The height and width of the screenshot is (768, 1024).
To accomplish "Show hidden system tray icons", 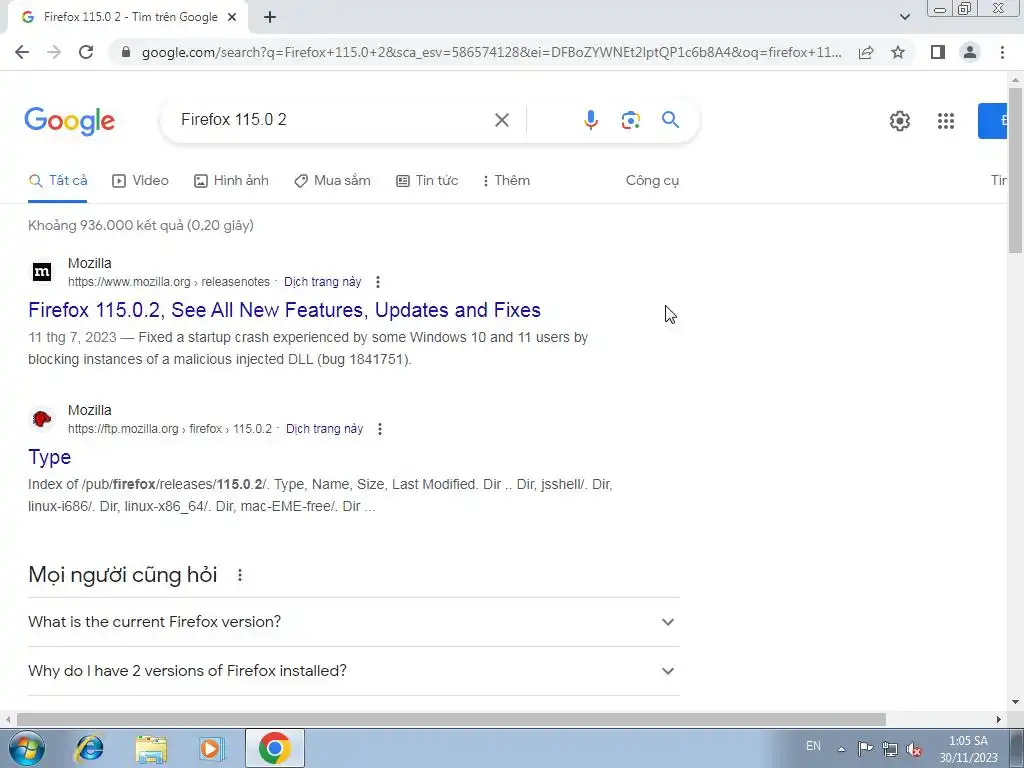I will coord(841,749).
